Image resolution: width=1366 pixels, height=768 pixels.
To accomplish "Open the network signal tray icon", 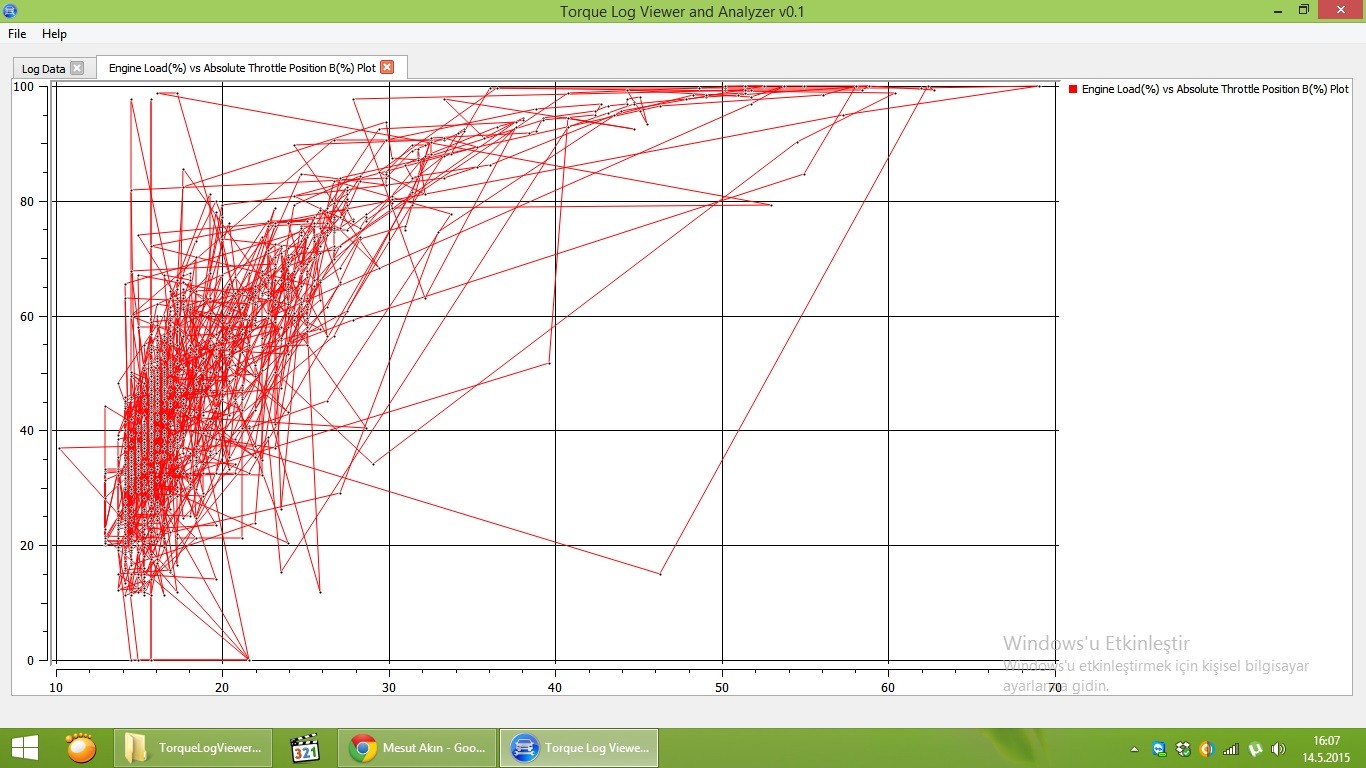I will [x=1231, y=749].
